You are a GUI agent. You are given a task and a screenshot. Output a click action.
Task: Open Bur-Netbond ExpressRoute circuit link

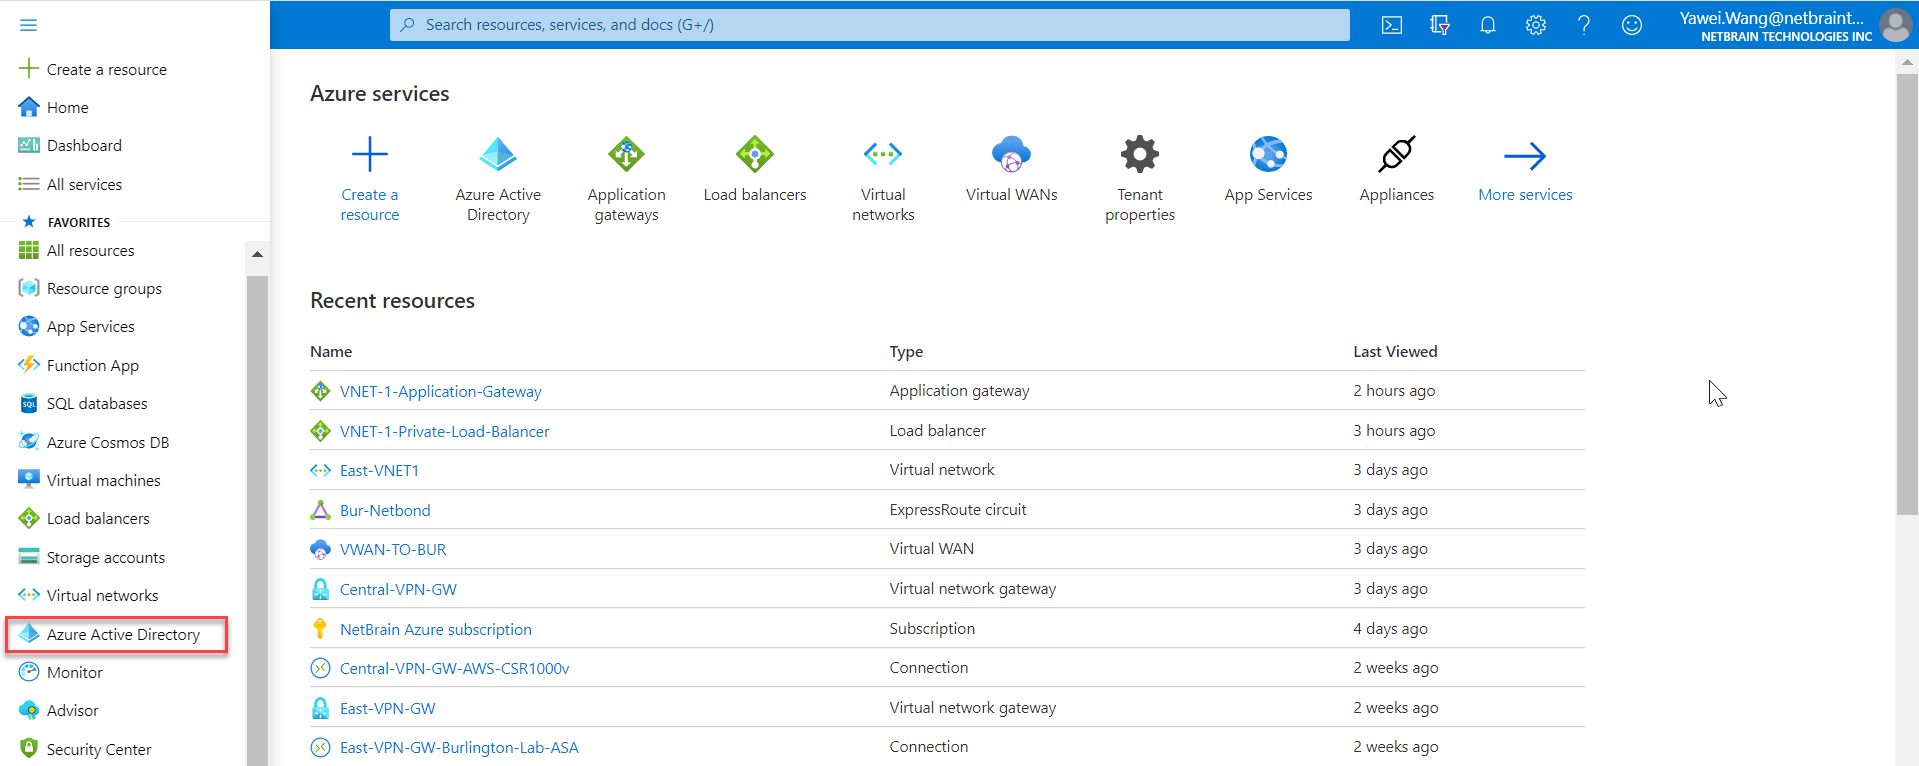pyautogui.click(x=385, y=510)
